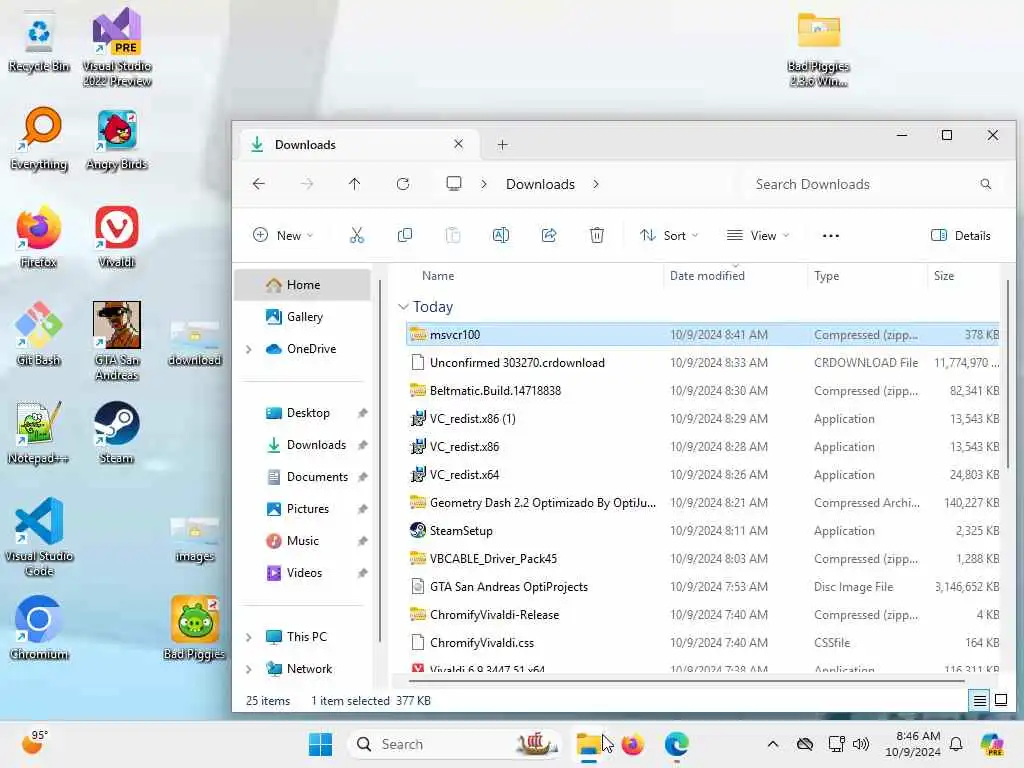Close the Downloads tab
This screenshot has height=768, width=1024.
tap(458, 144)
